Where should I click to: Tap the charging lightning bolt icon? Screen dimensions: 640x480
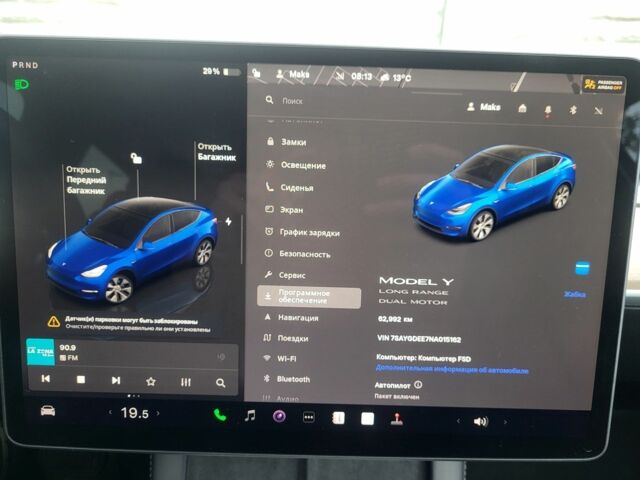tap(229, 221)
